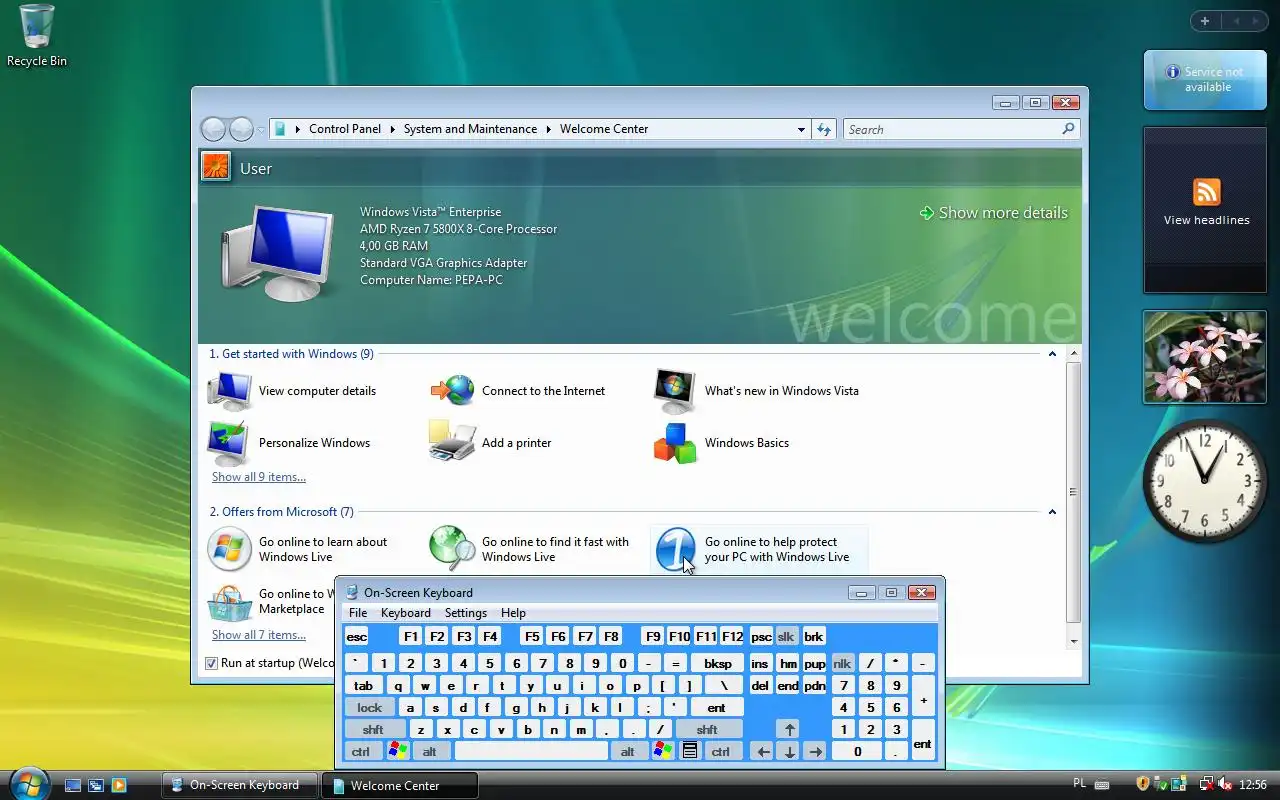Click scrollbar down arrow in Welcome Center
This screenshot has height=800, width=1280.
1074,641
